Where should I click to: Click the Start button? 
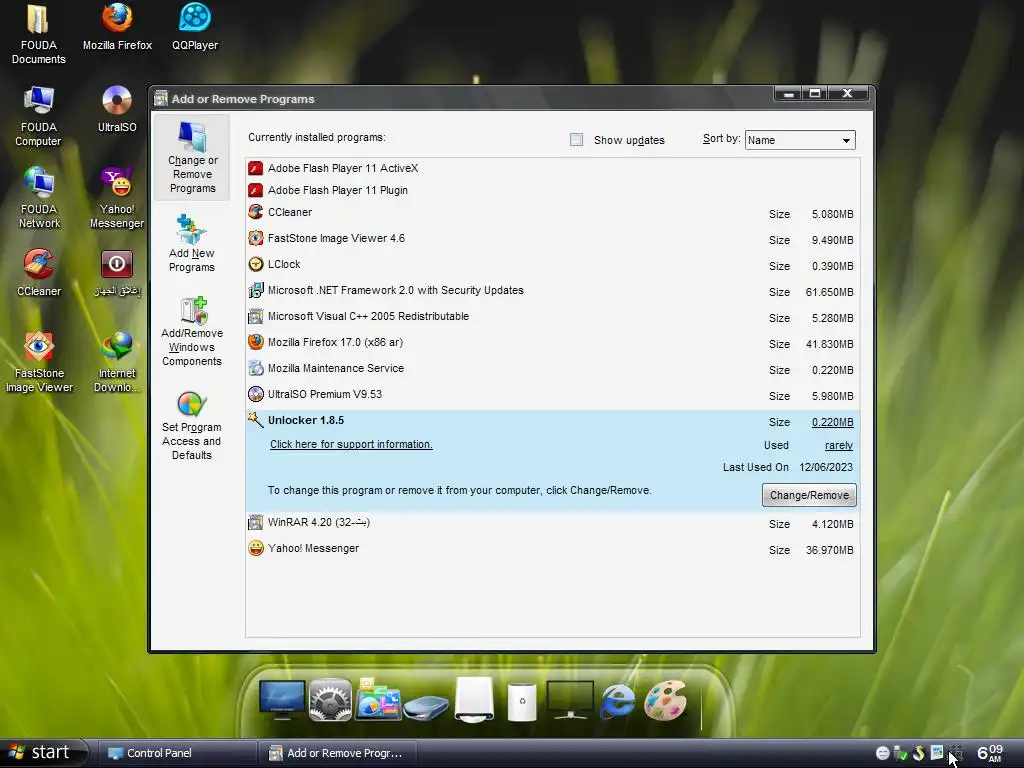(x=43, y=753)
